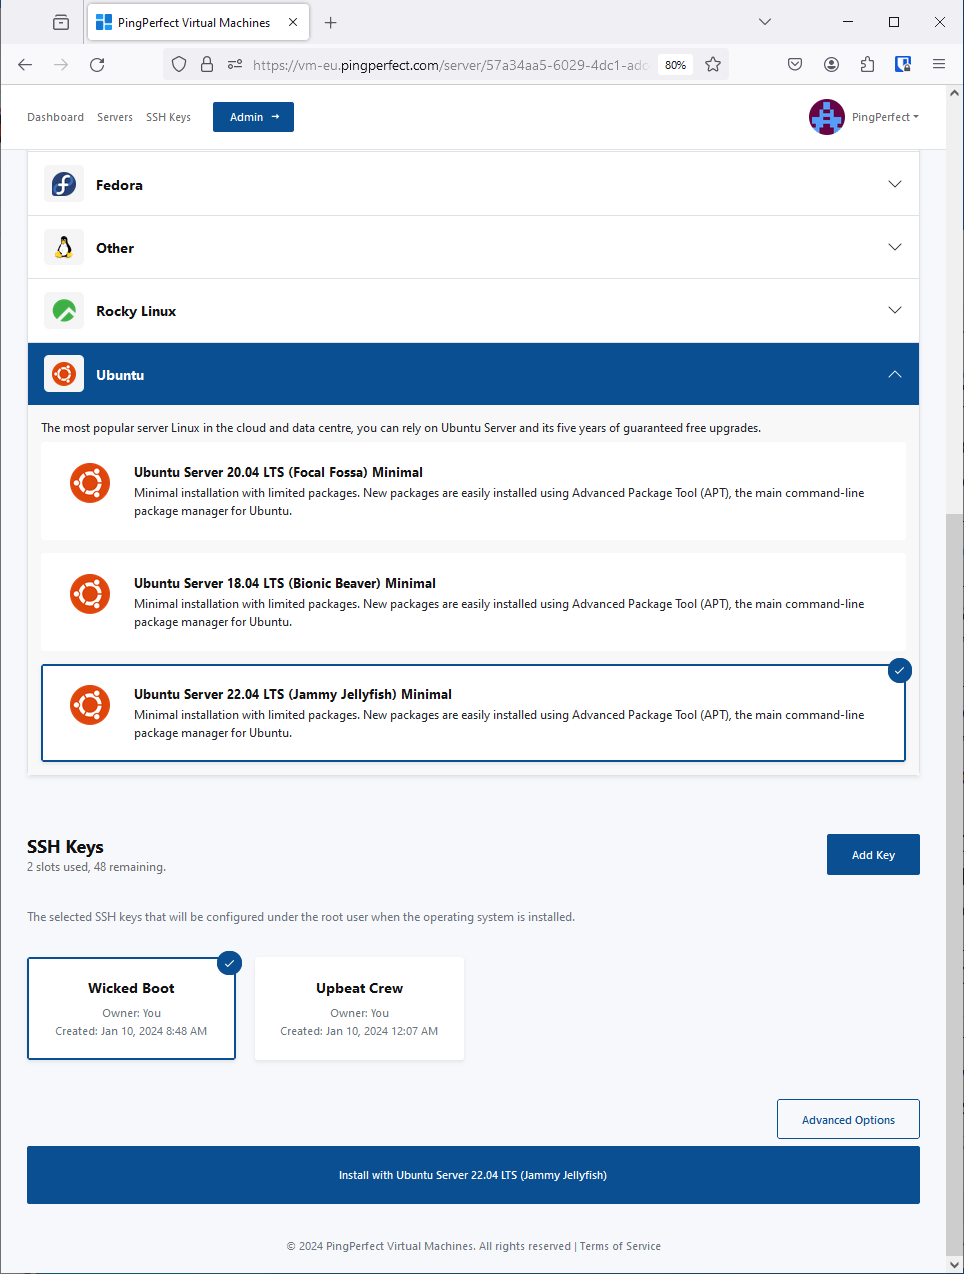The width and height of the screenshot is (964, 1274).
Task: Open the Servers nav item
Action: point(115,118)
